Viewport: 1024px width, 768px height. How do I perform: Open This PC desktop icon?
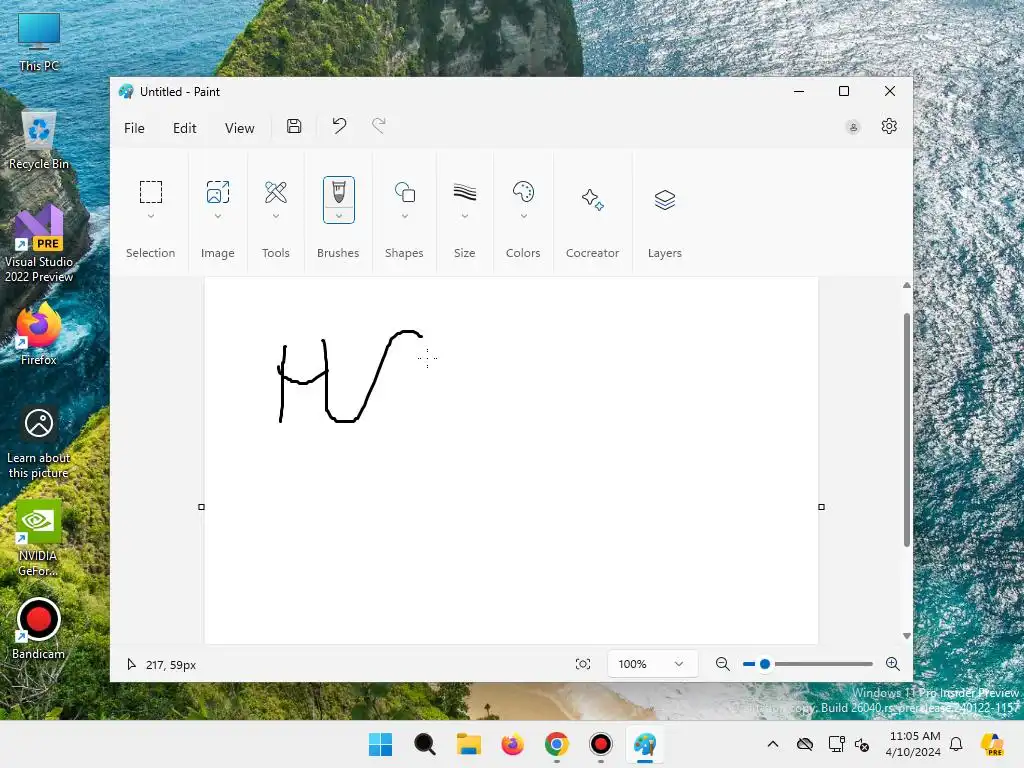[x=39, y=42]
